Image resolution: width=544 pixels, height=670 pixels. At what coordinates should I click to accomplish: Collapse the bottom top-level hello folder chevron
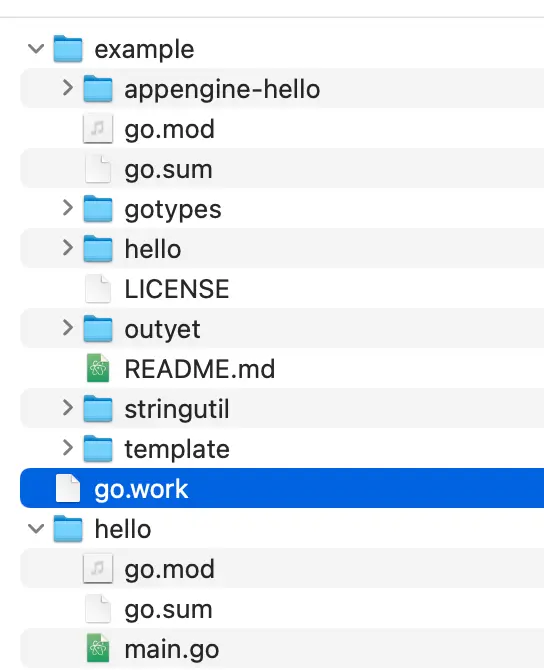pos(36,529)
